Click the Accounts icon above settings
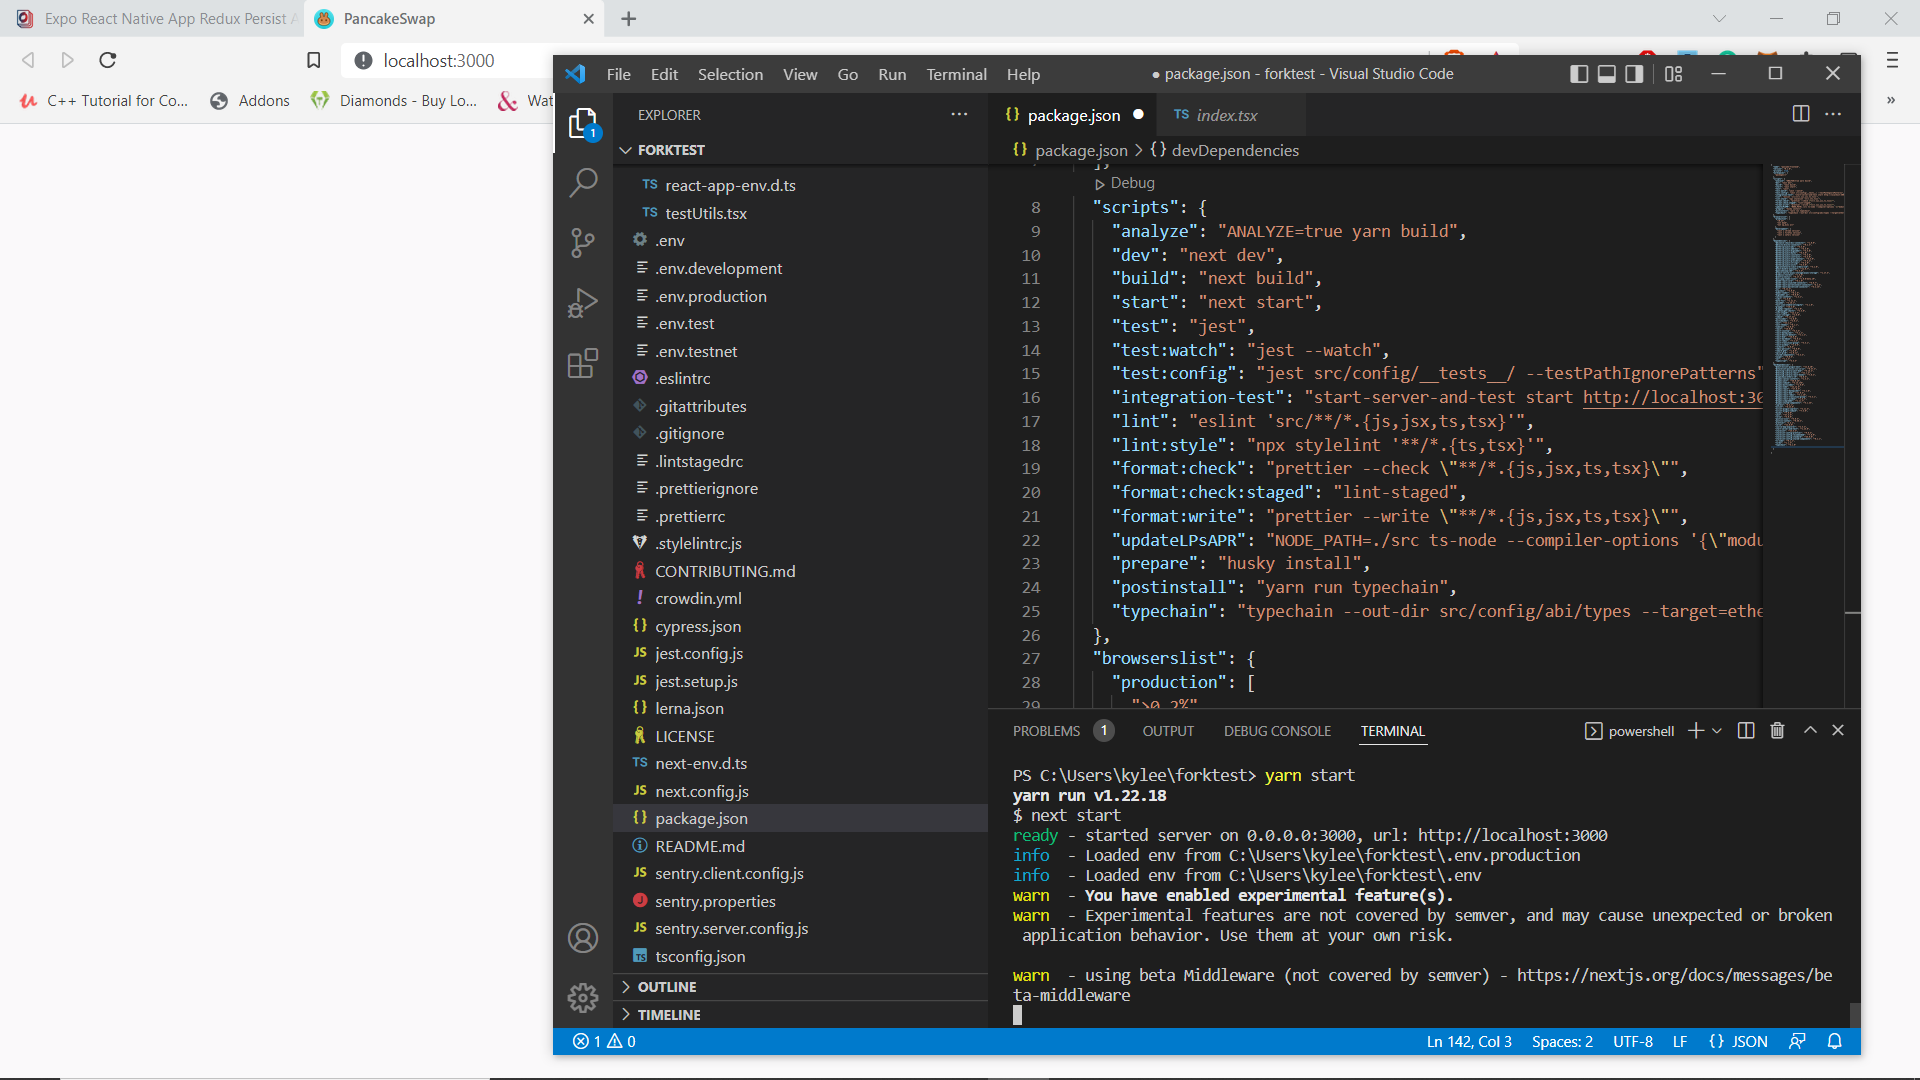The image size is (1920, 1080). tap(583, 938)
